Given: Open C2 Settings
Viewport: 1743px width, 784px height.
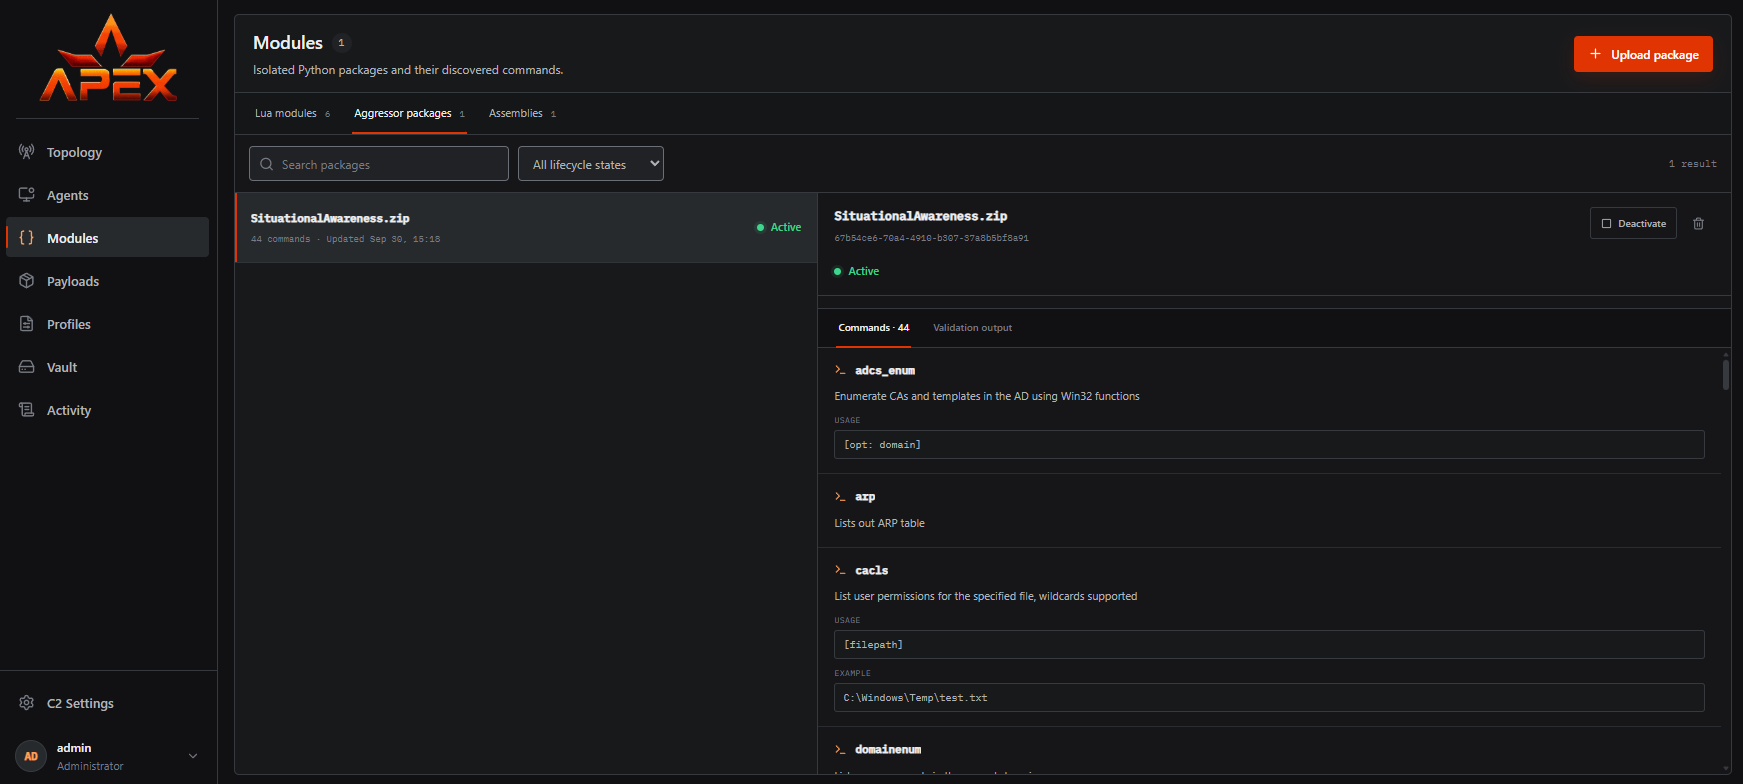Looking at the screenshot, I should (107, 703).
